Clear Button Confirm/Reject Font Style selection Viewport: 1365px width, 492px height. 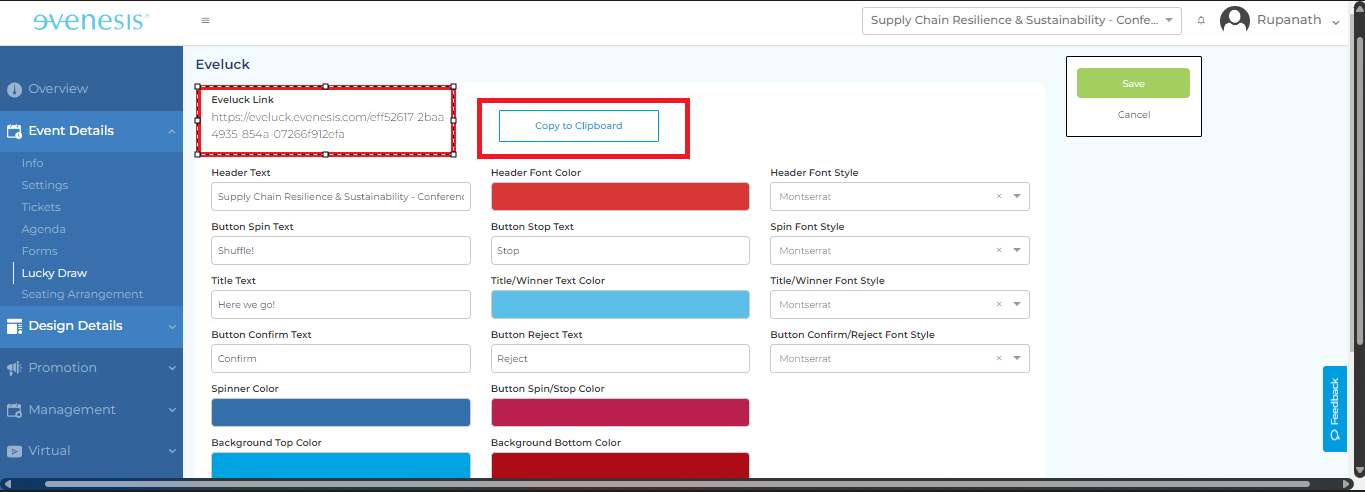(x=998, y=359)
